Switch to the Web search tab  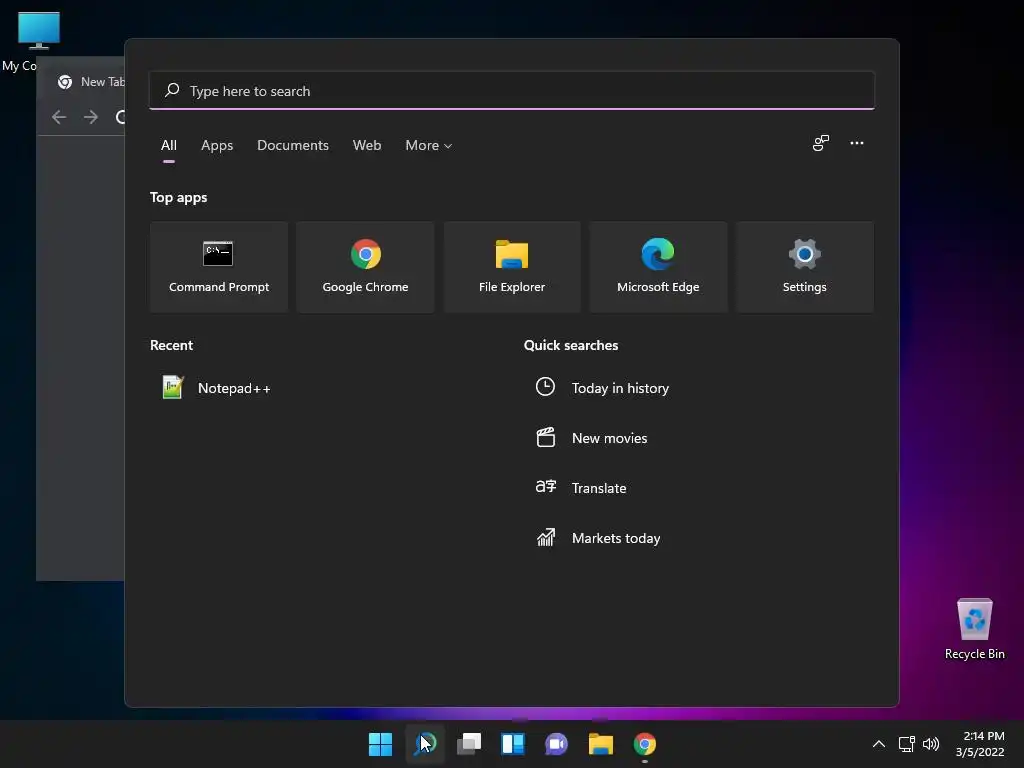click(367, 146)
